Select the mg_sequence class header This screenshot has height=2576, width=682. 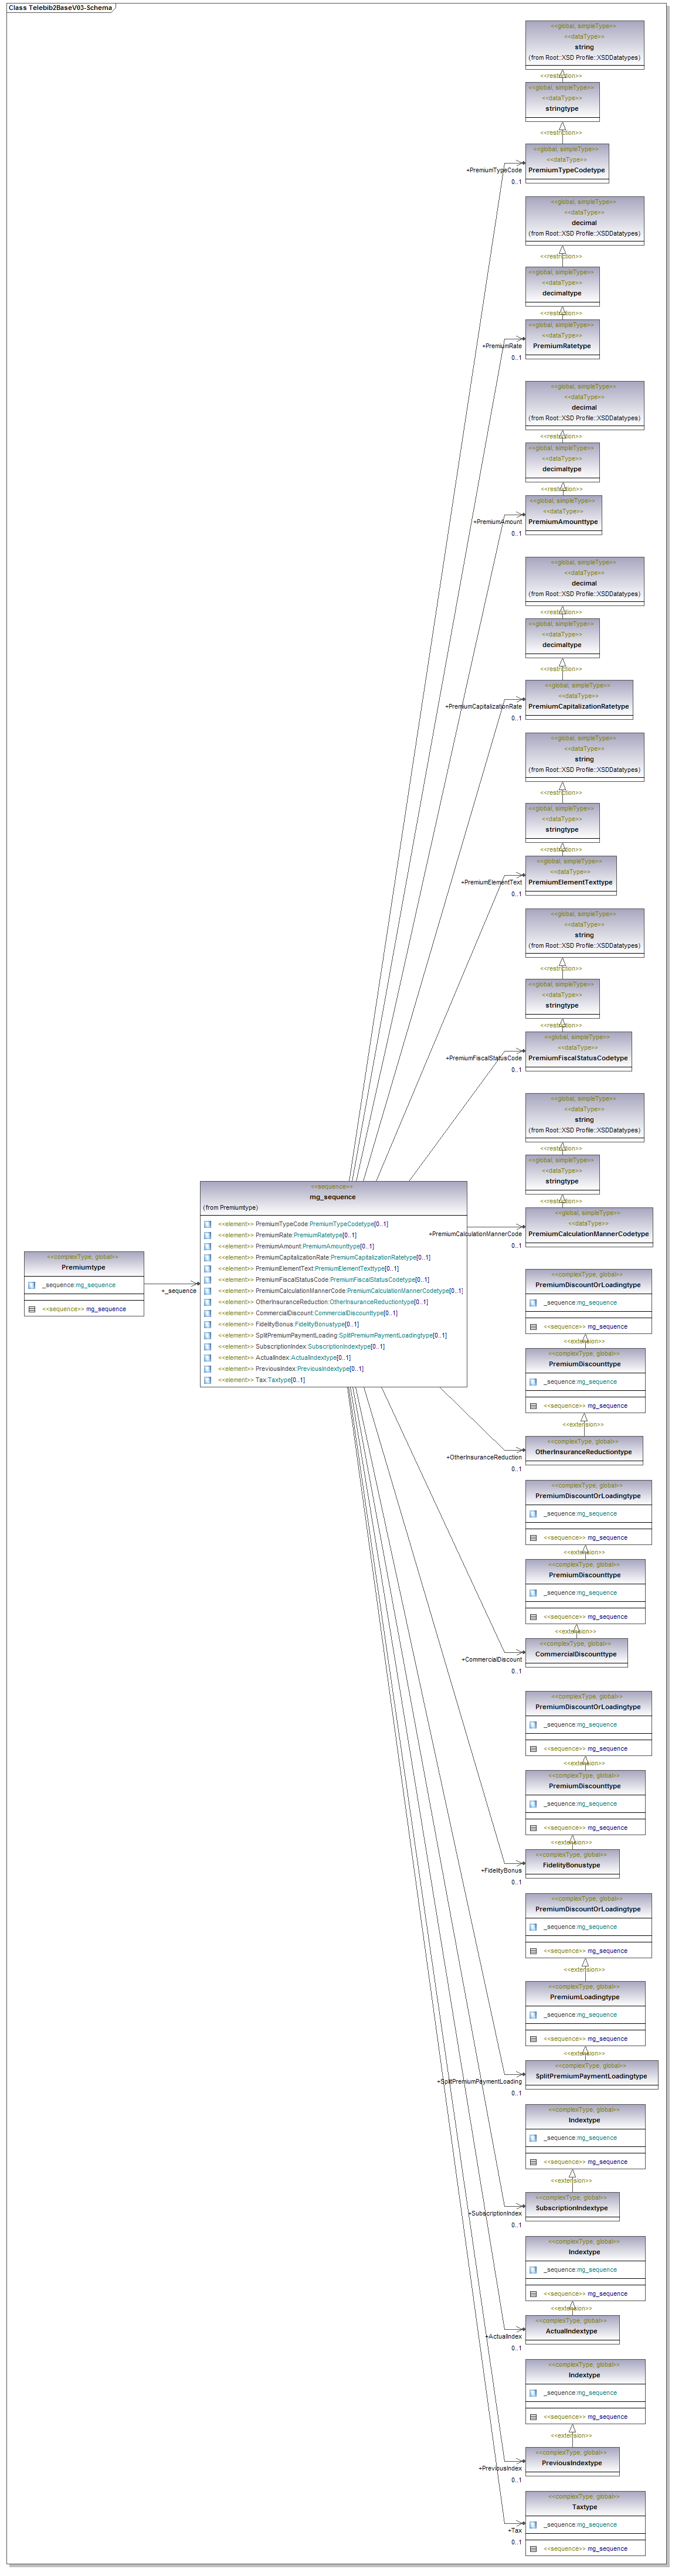click(333, 1197)
